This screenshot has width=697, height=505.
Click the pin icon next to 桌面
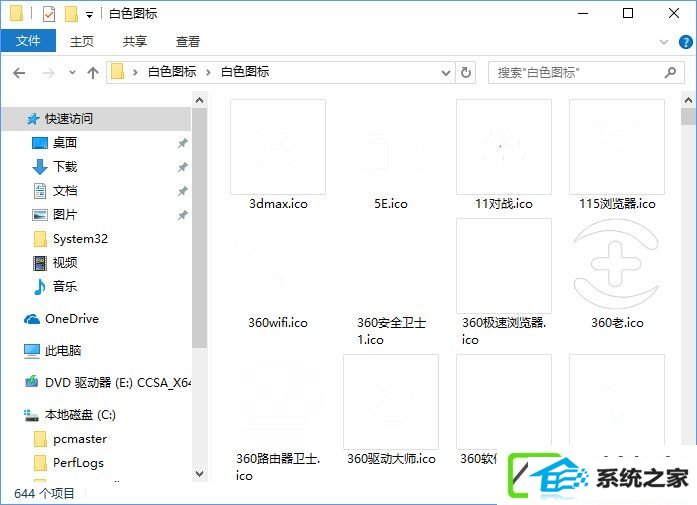pyautogui.click(x=182, y=143)
